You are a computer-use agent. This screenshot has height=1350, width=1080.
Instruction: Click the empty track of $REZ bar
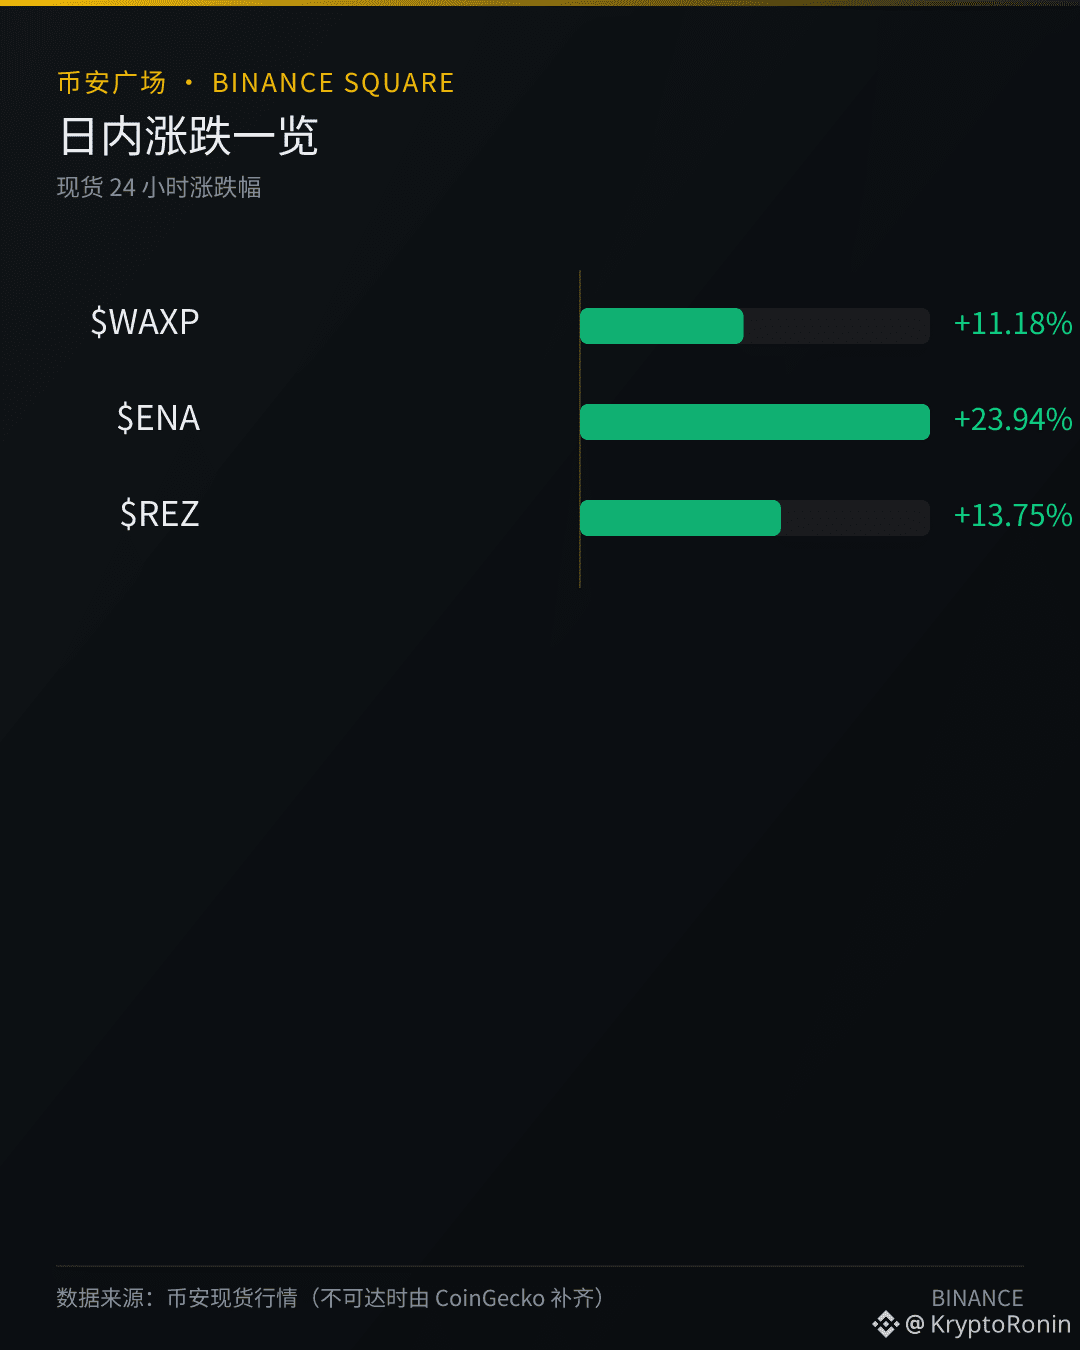tap(855, 518)
